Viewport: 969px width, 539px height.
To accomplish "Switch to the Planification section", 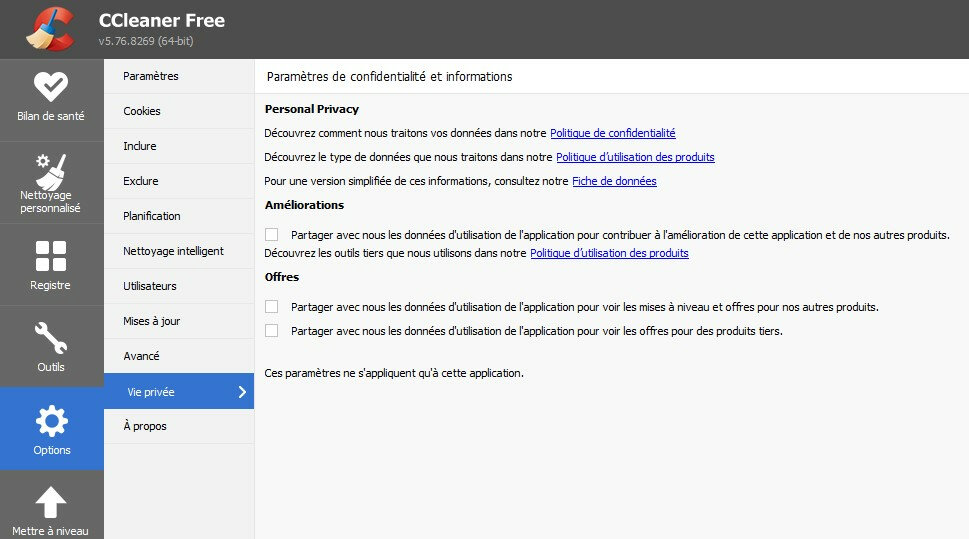I will click(152, 216).
